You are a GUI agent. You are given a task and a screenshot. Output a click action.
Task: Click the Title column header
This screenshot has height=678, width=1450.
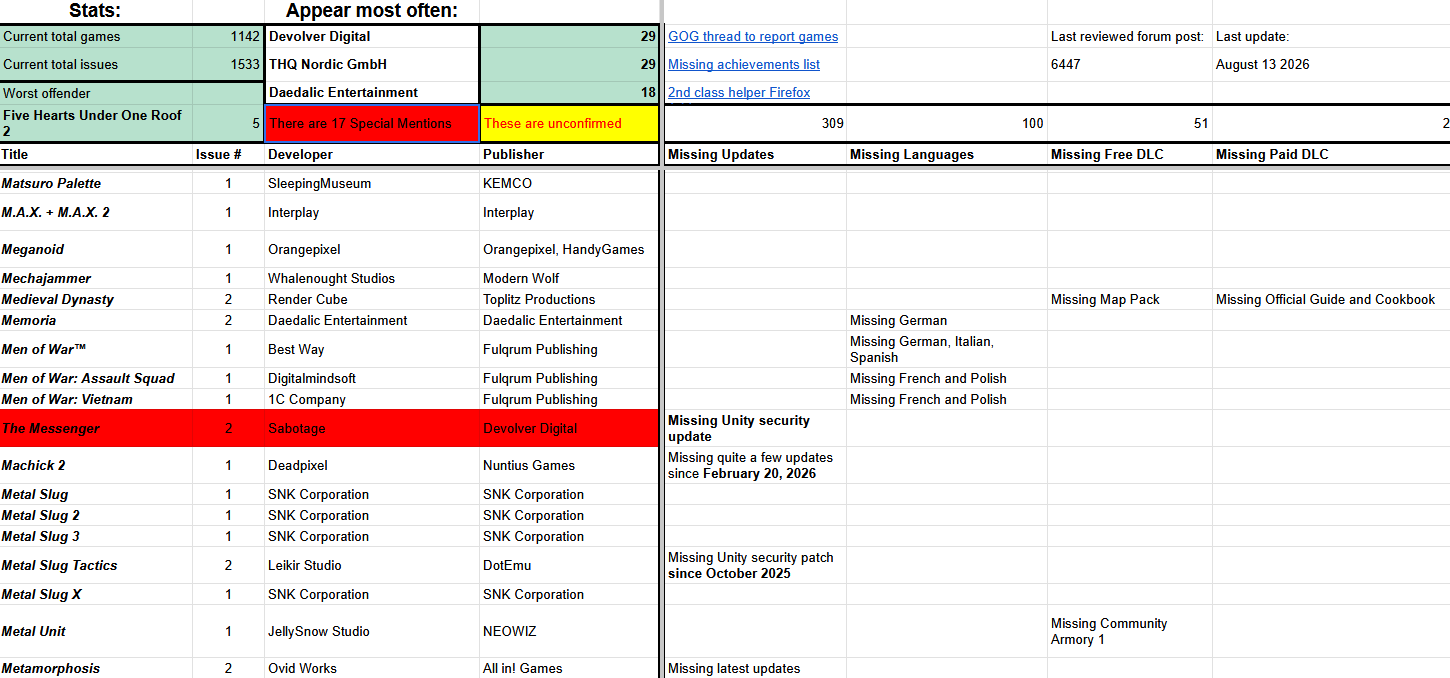point(96,155)
